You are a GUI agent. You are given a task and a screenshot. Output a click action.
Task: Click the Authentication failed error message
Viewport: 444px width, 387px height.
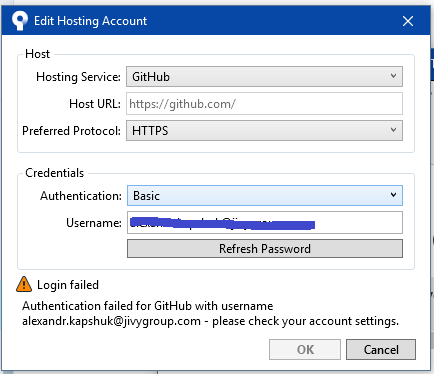tap(210, 314)
